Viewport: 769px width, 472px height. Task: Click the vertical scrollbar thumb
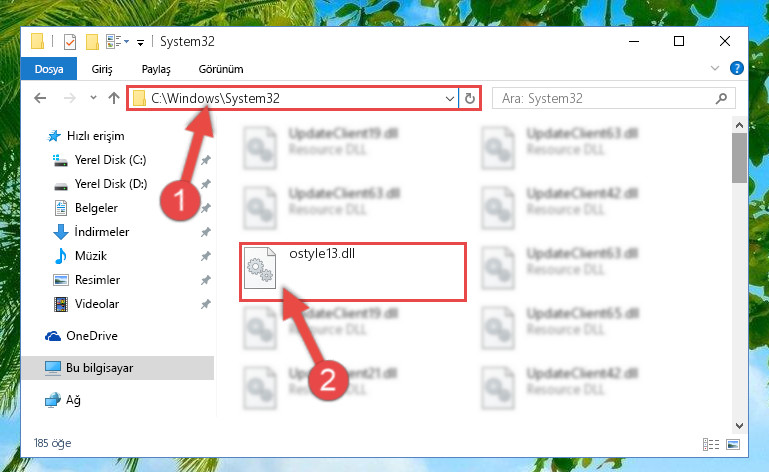click(739, 158)
